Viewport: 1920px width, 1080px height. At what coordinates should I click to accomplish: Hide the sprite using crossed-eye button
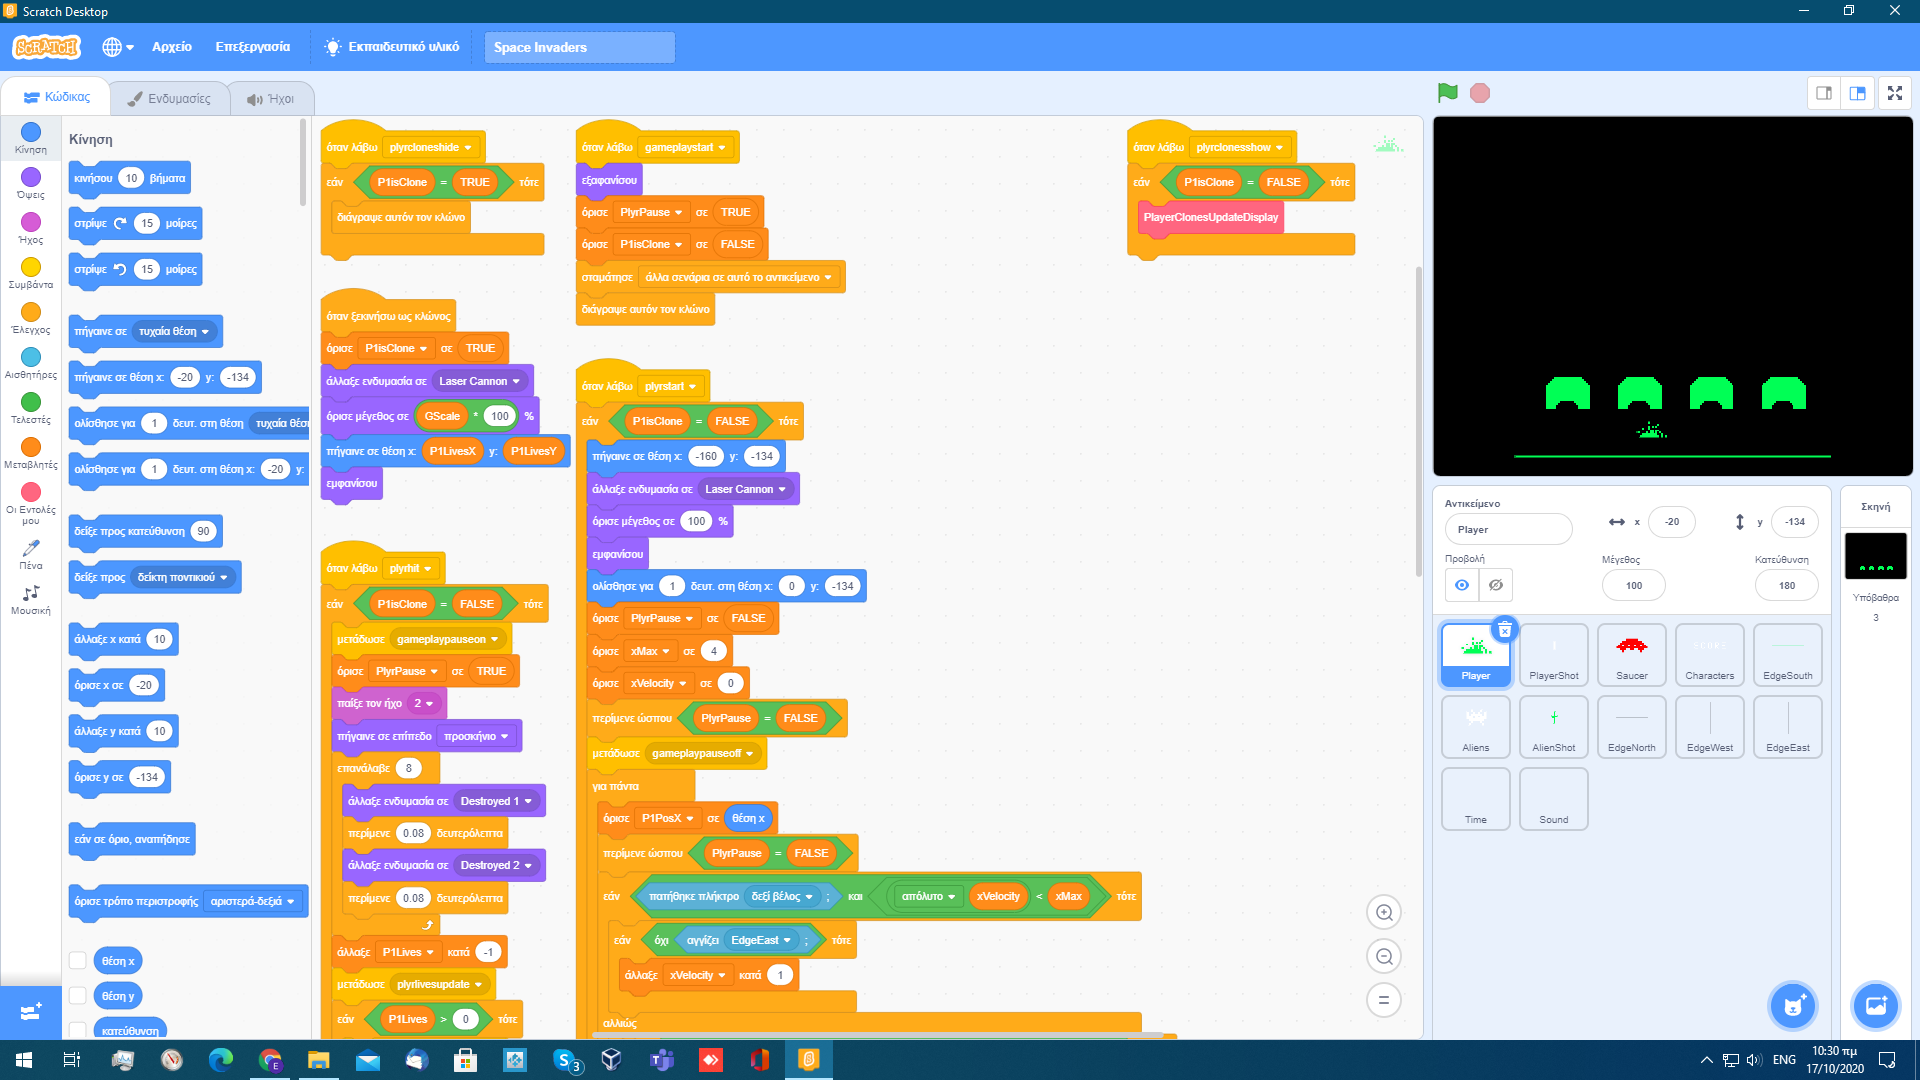tap(1496, 585)
